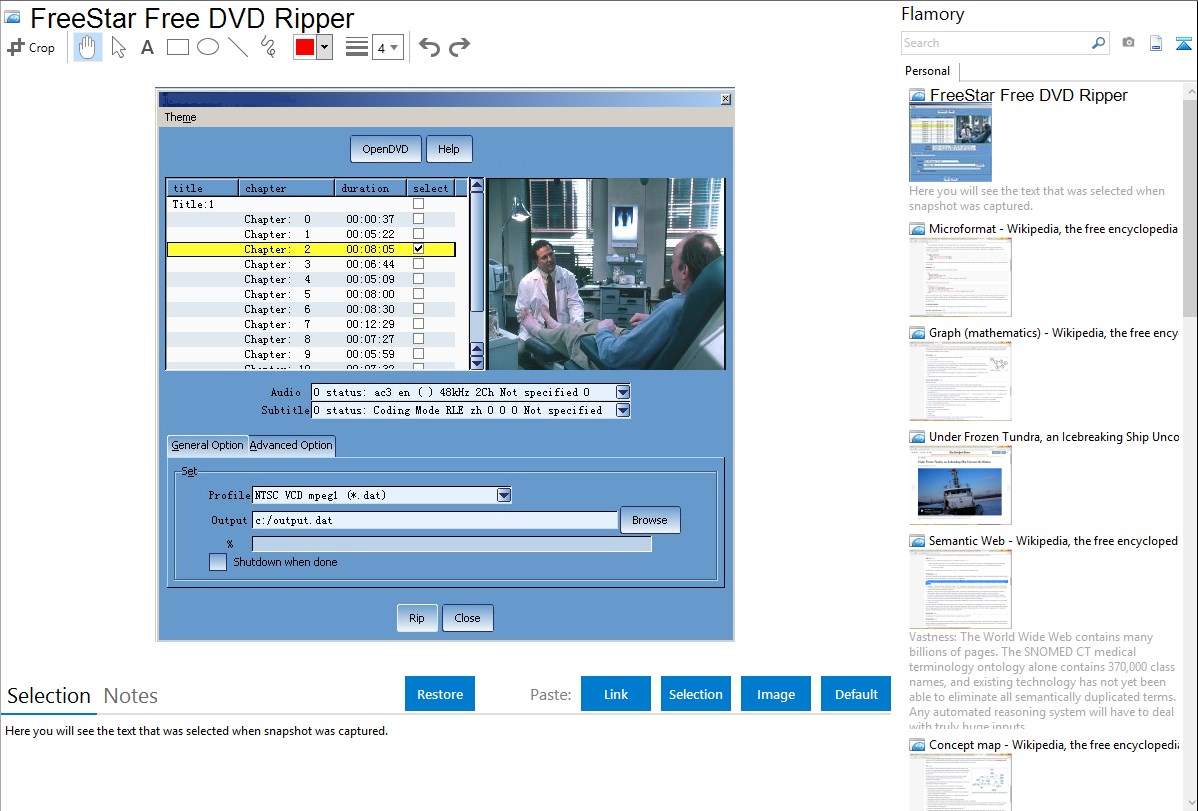
Task: Expand the Audio track dropdown
Action: point(623,392)
